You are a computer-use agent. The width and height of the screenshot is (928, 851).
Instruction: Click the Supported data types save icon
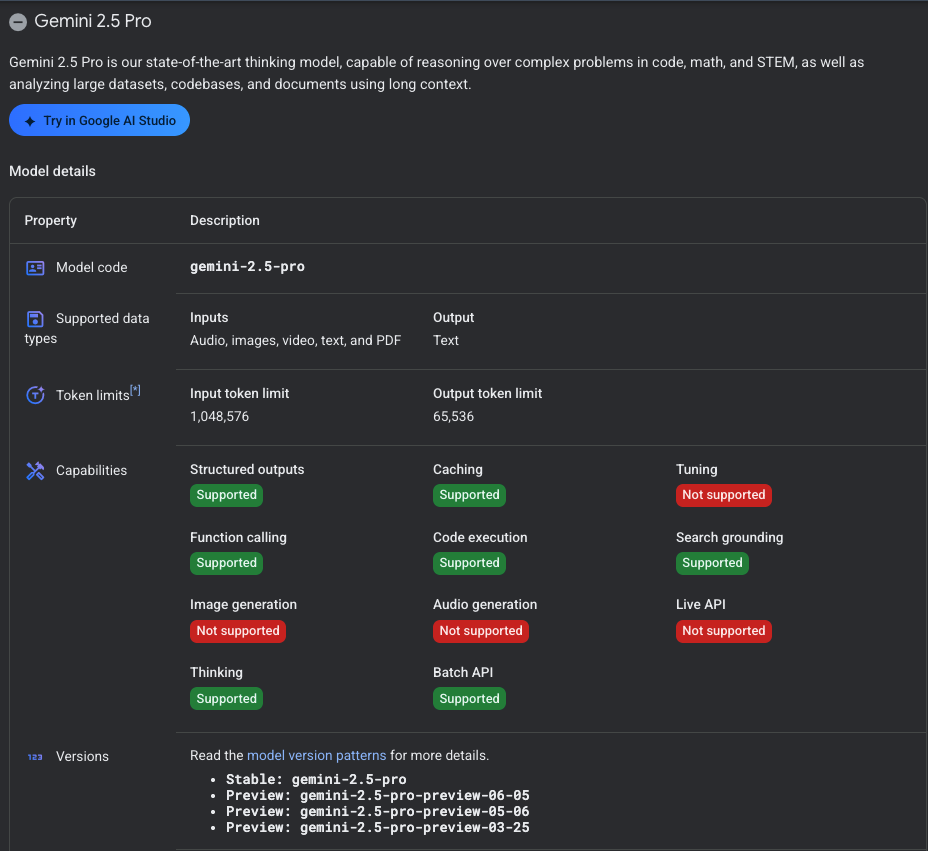(35, 319)
